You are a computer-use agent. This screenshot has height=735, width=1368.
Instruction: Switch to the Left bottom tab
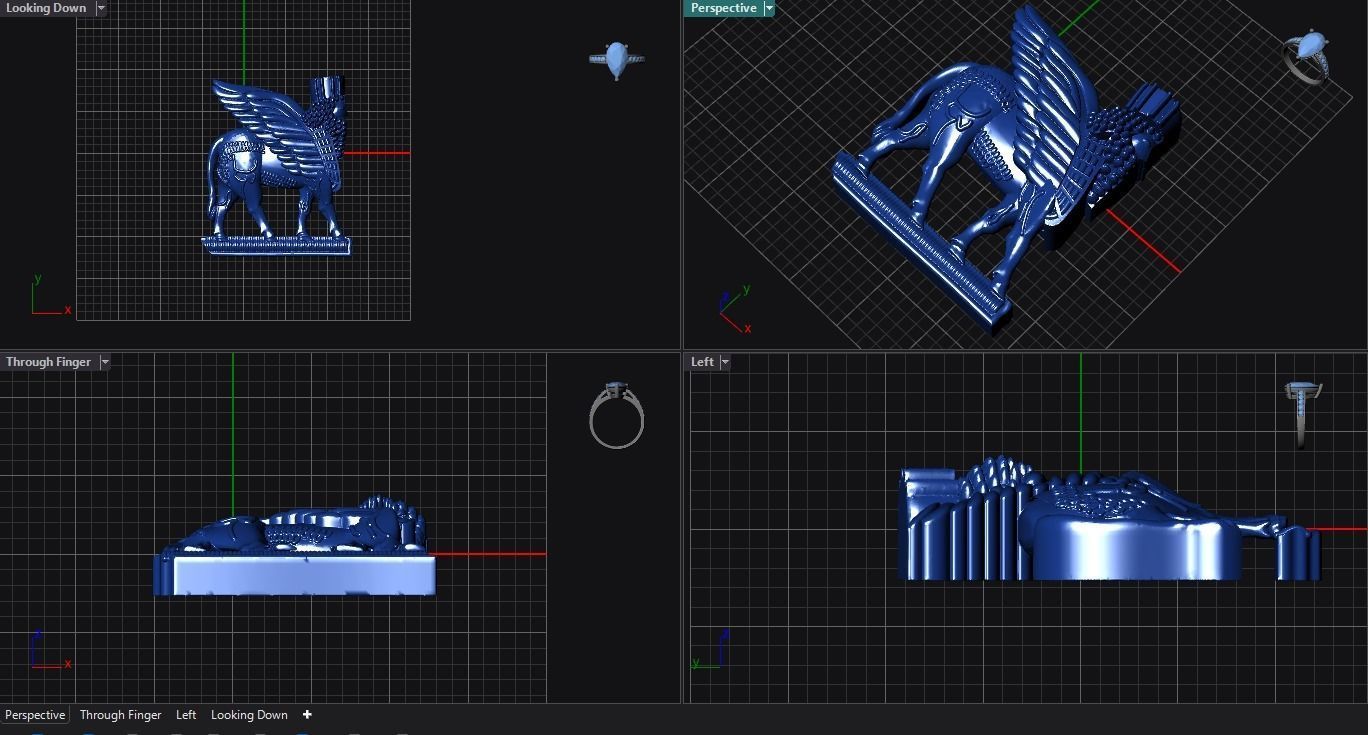[x=186, y=715]
